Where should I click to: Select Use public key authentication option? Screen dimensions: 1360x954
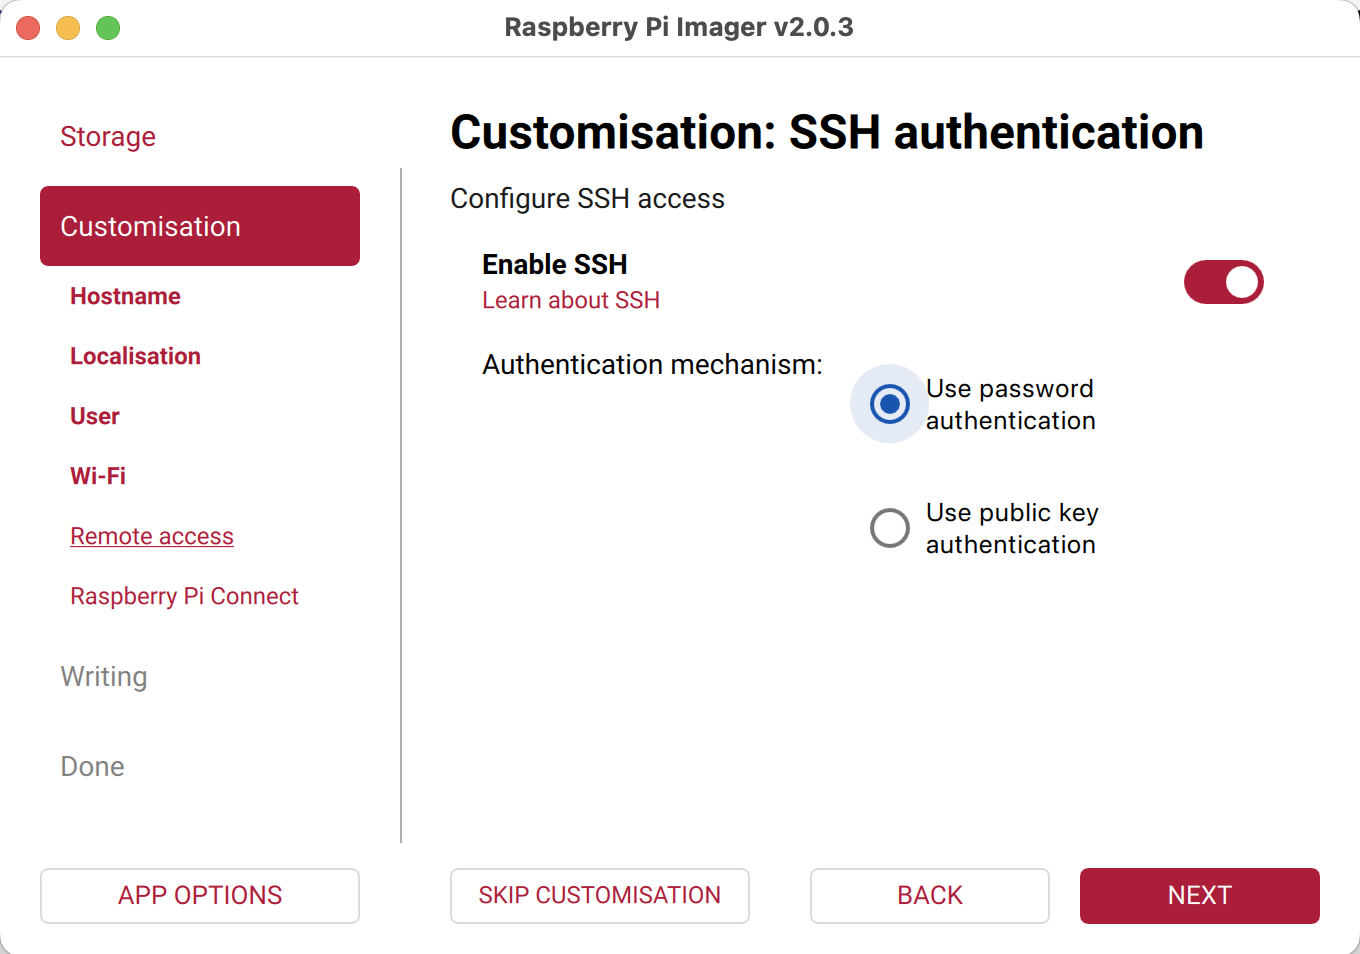pyautogui.click(x=889, y=528)
